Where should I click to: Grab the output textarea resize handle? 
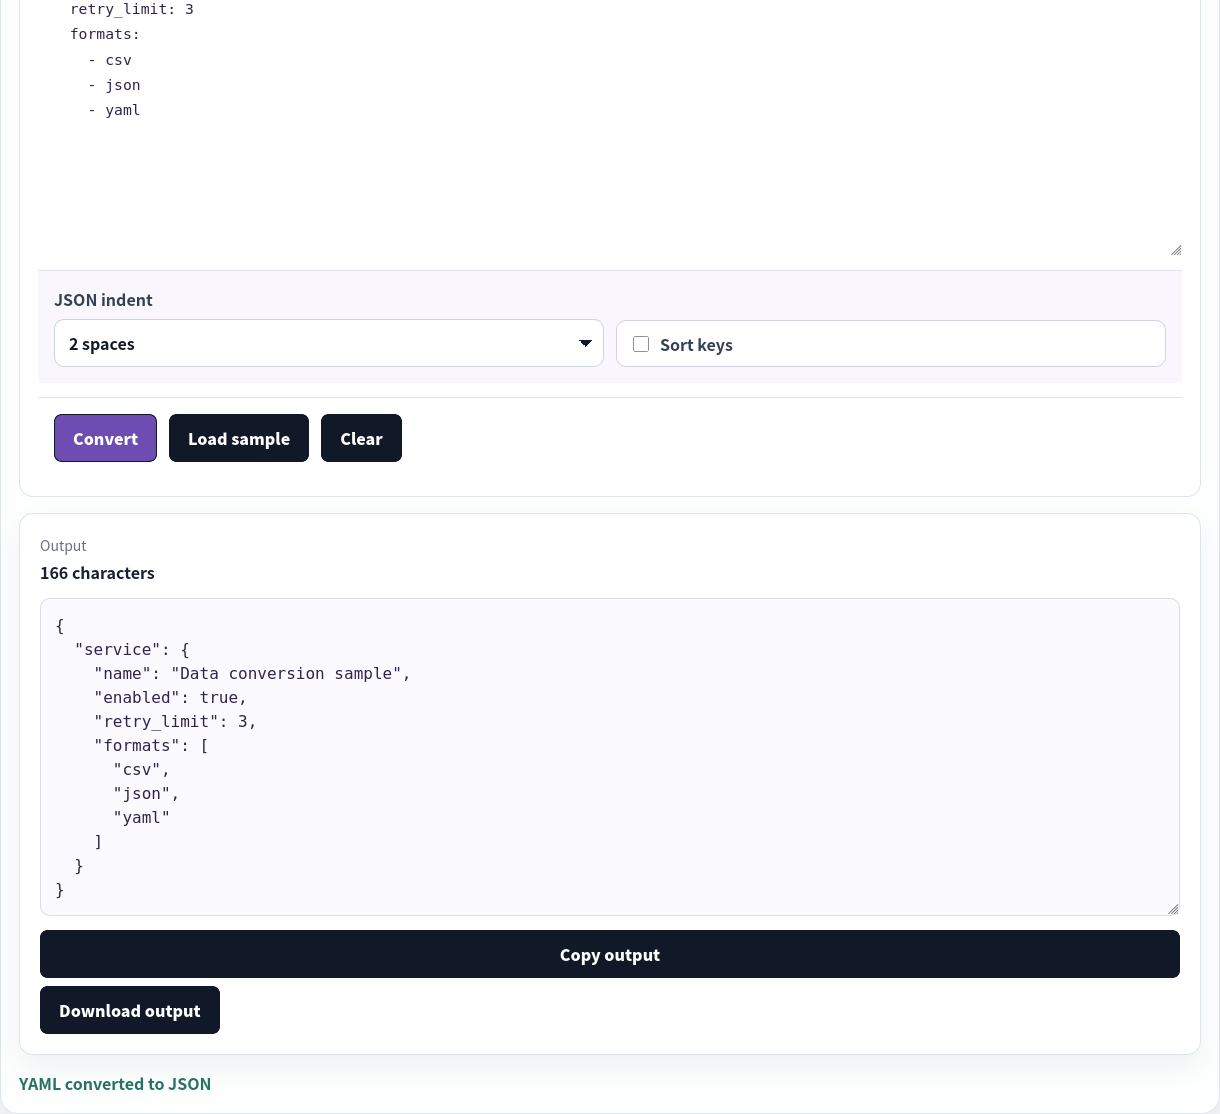pos(1173,909)
